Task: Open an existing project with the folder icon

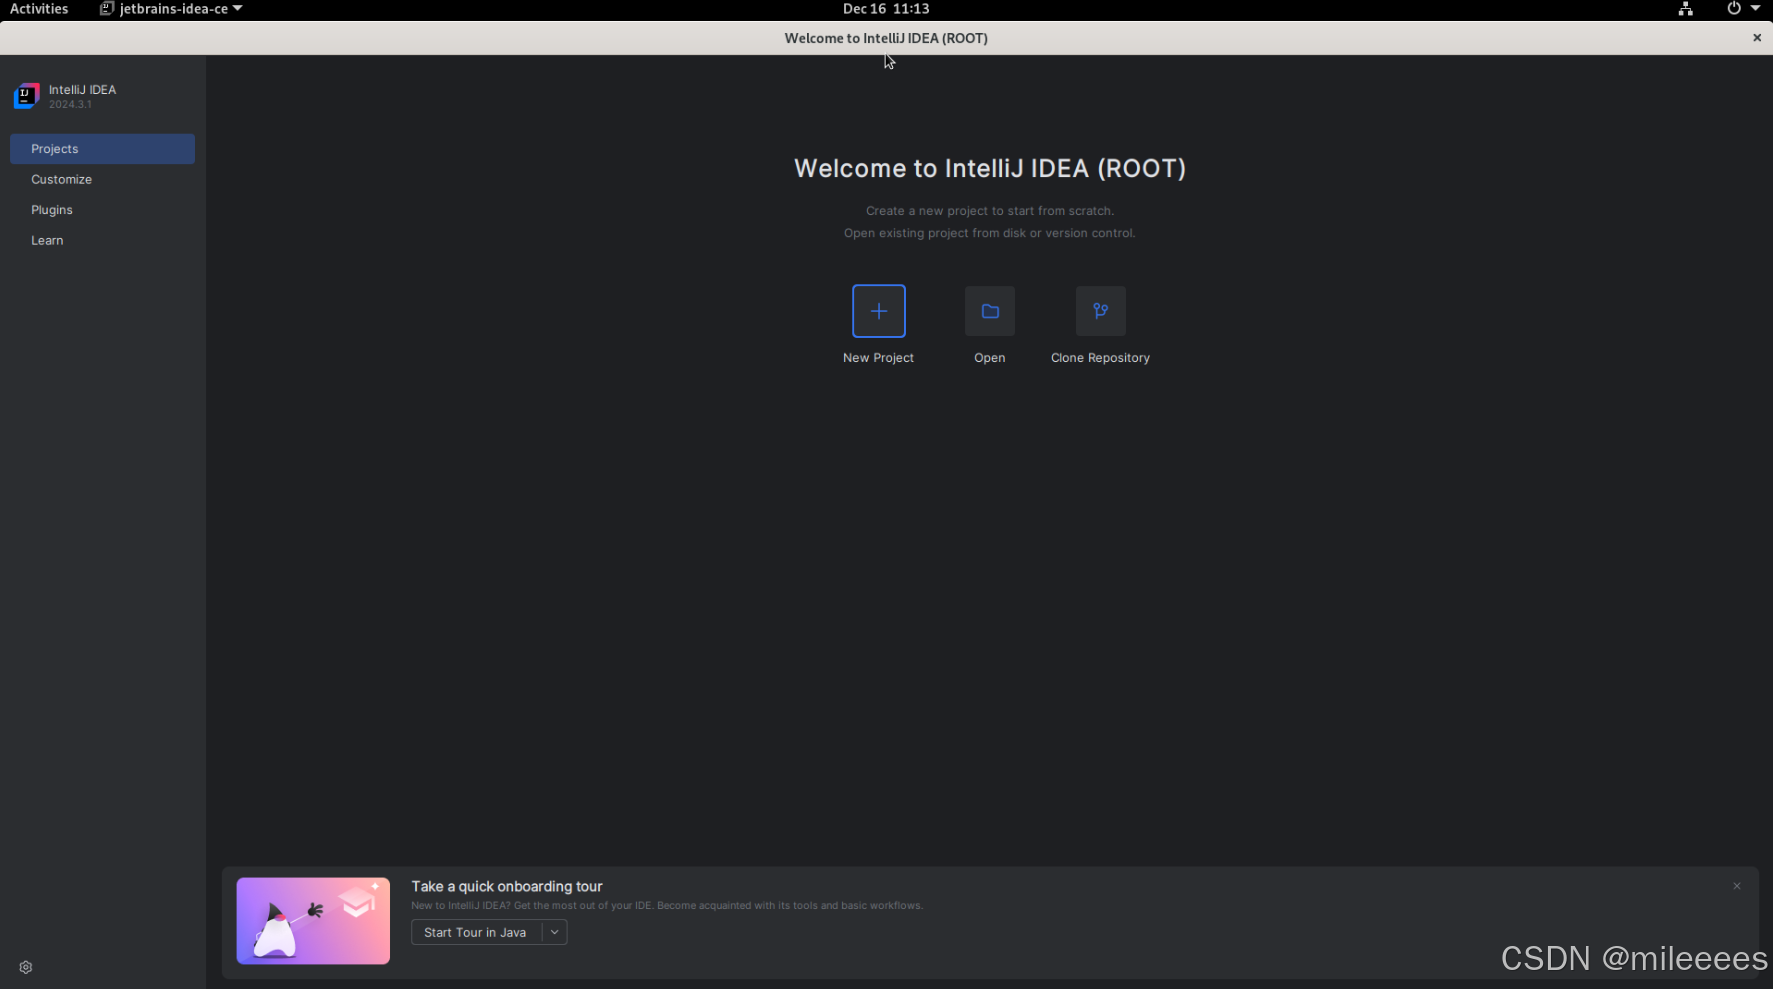Action: [989, 311]
